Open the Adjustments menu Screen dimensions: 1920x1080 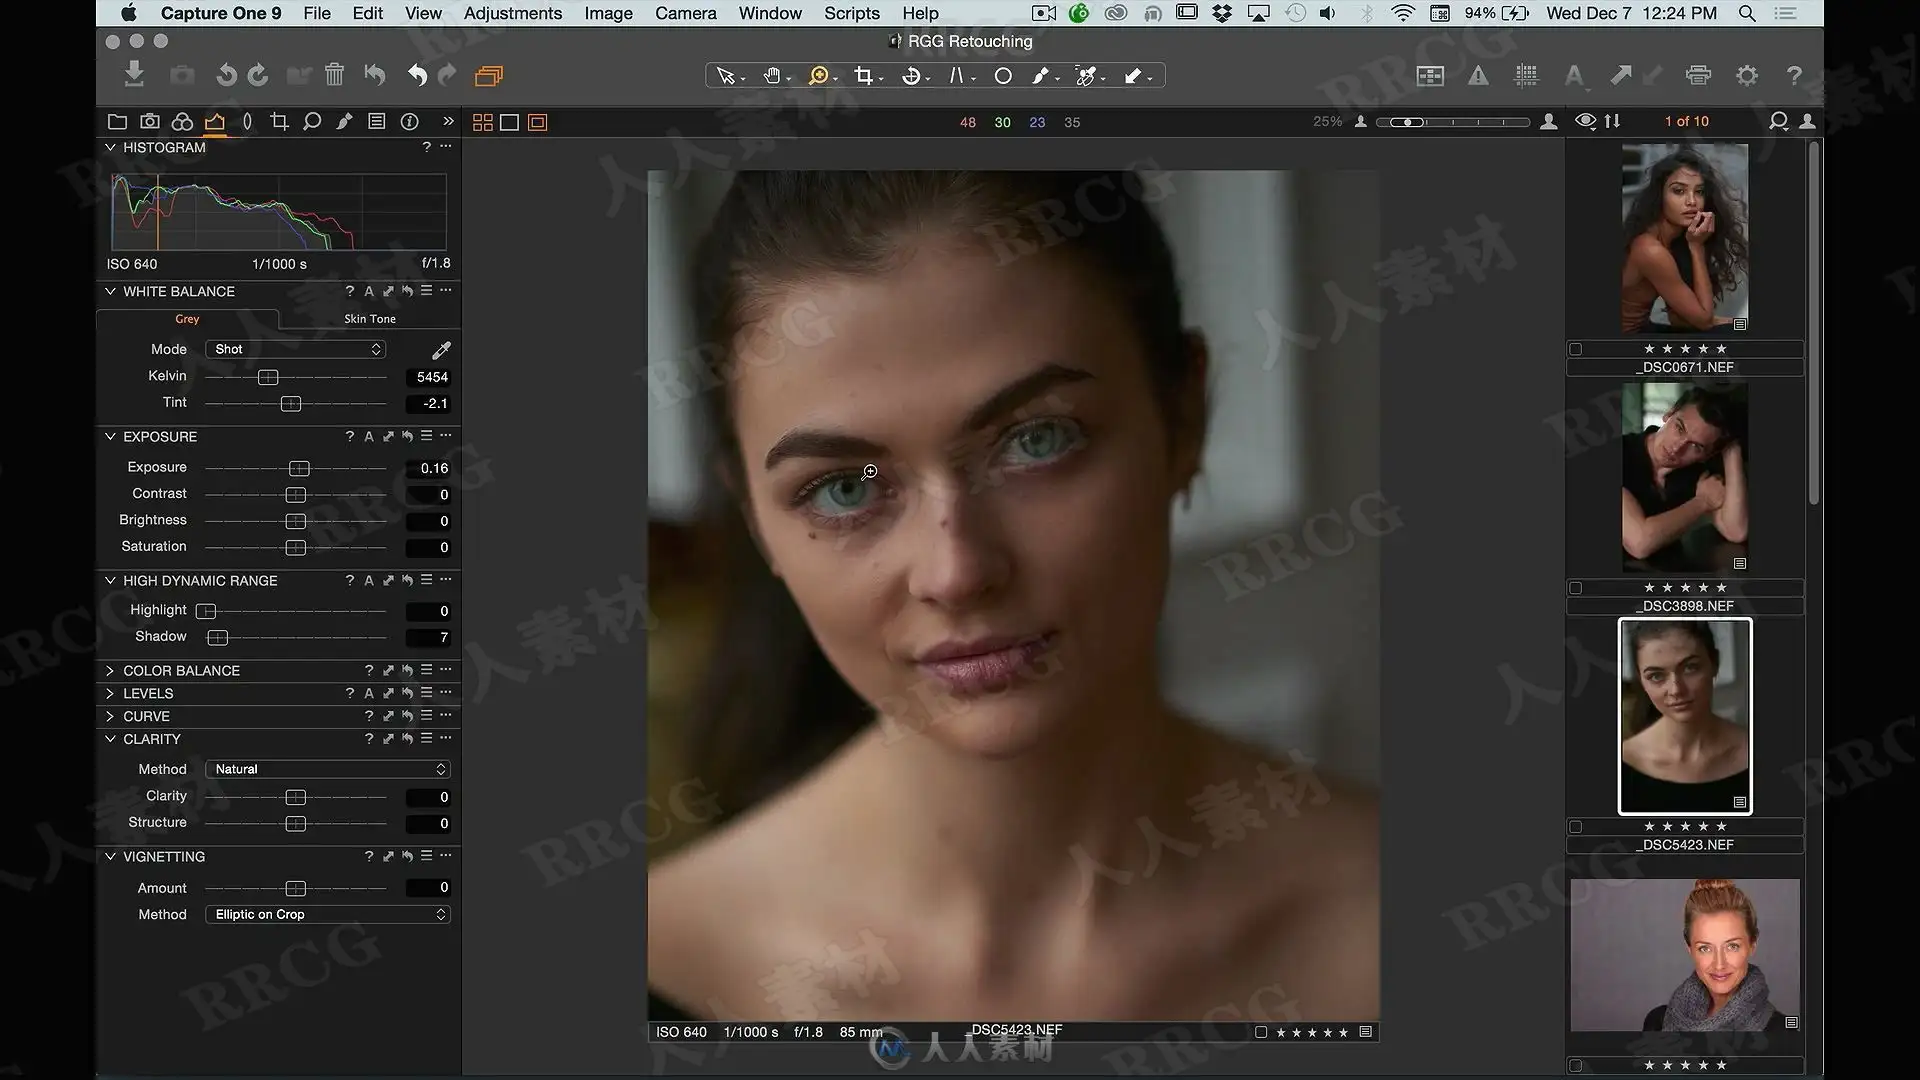point(513,13)
